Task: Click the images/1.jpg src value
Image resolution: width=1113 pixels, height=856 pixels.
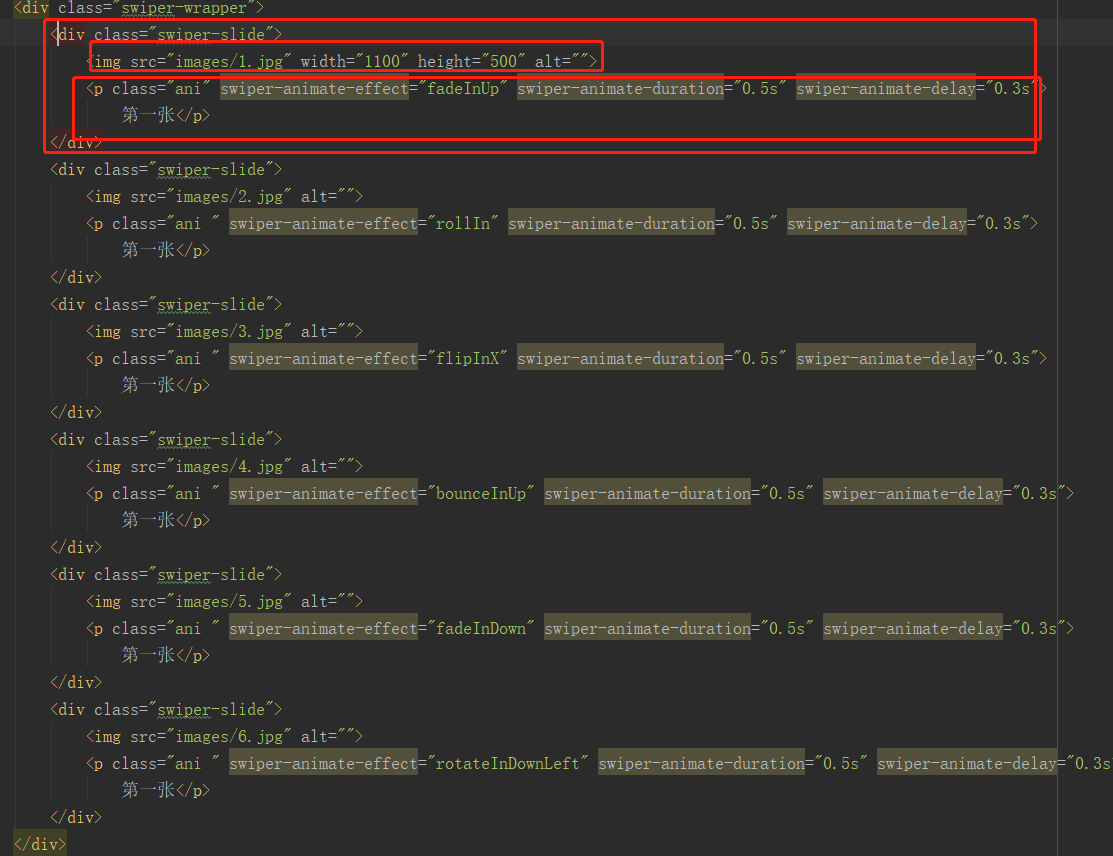Action: pyautogui.click(x=229, y=62)
